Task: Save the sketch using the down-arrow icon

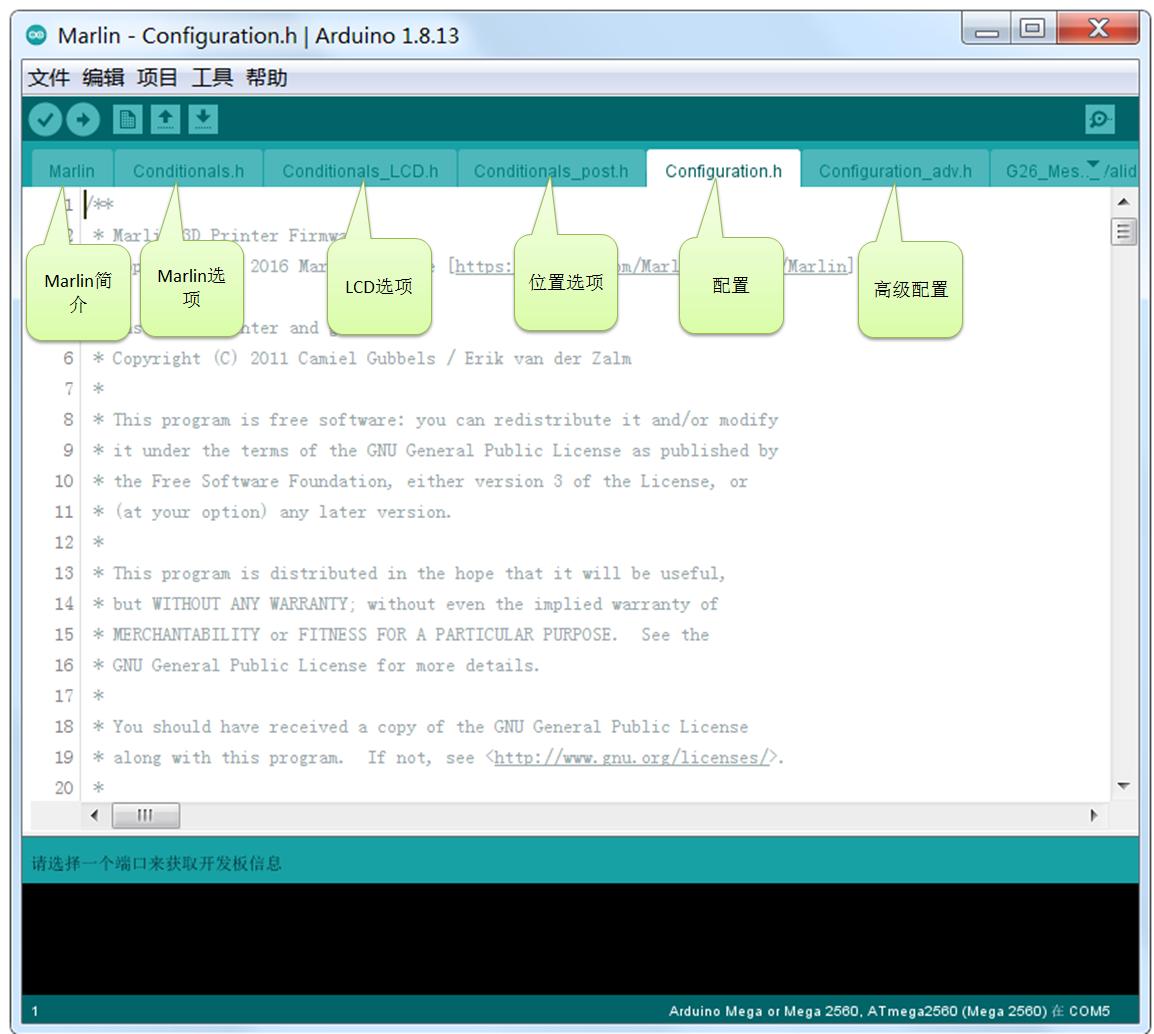Action: pos(203,120)
